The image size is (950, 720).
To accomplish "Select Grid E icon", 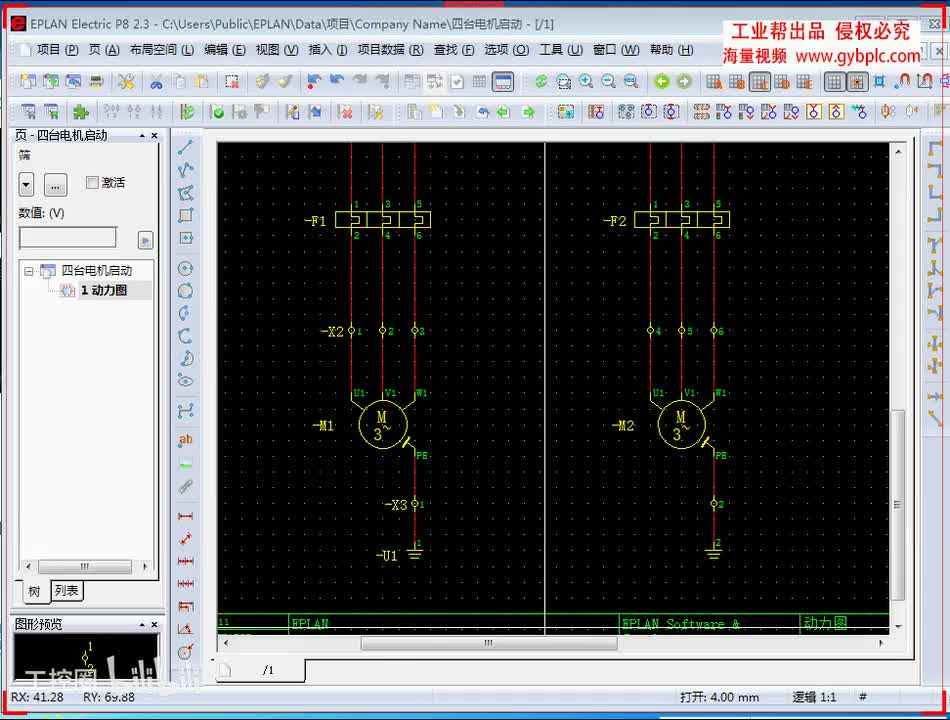I will [x=804, y=82].
